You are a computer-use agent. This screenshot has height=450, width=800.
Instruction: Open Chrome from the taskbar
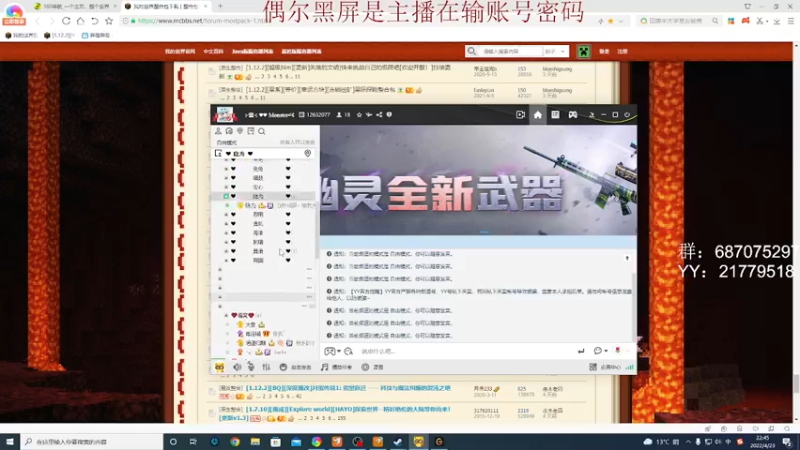pyautogui.click(x=235, y=442)
